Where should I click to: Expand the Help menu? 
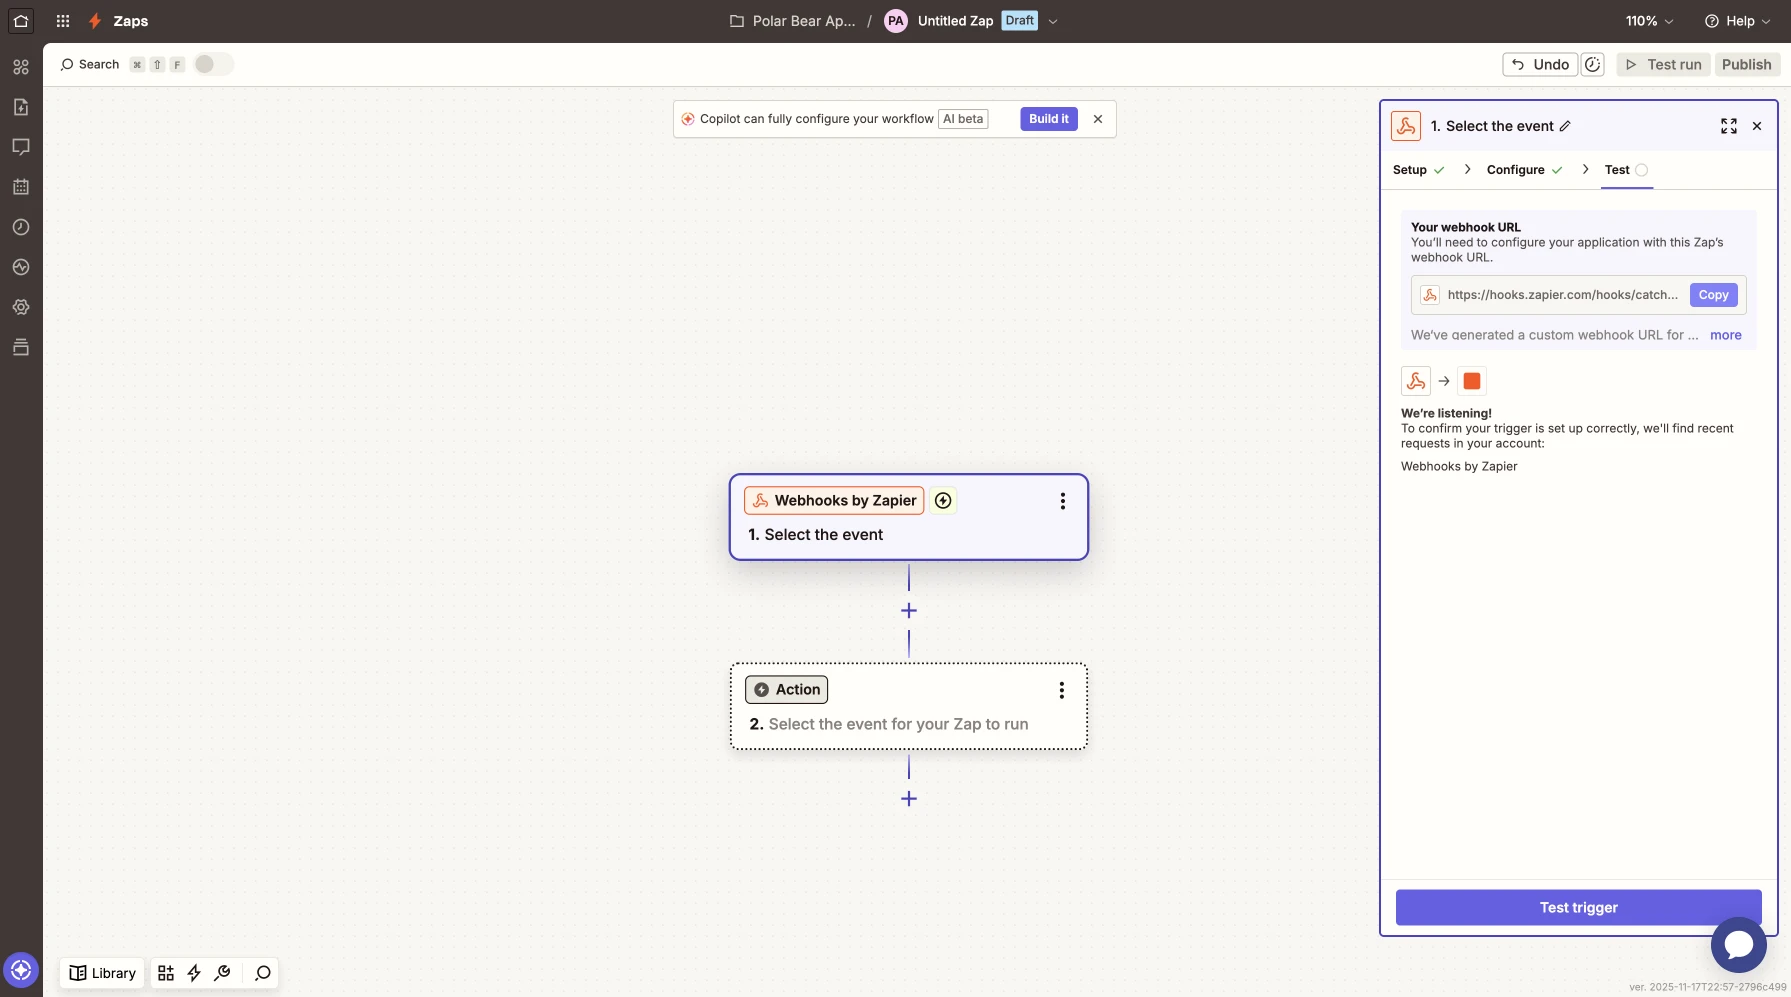pyautogui.click(x=1738, y=21)
